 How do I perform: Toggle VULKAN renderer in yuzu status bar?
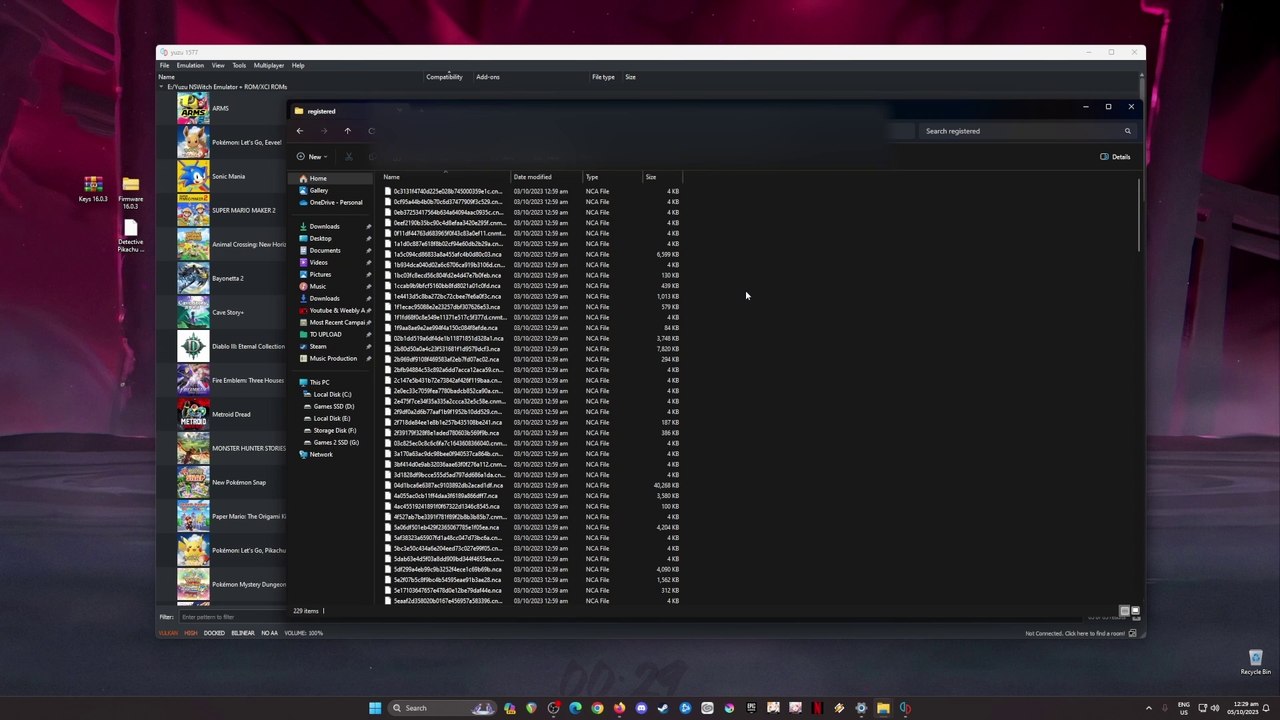[168, 633]
